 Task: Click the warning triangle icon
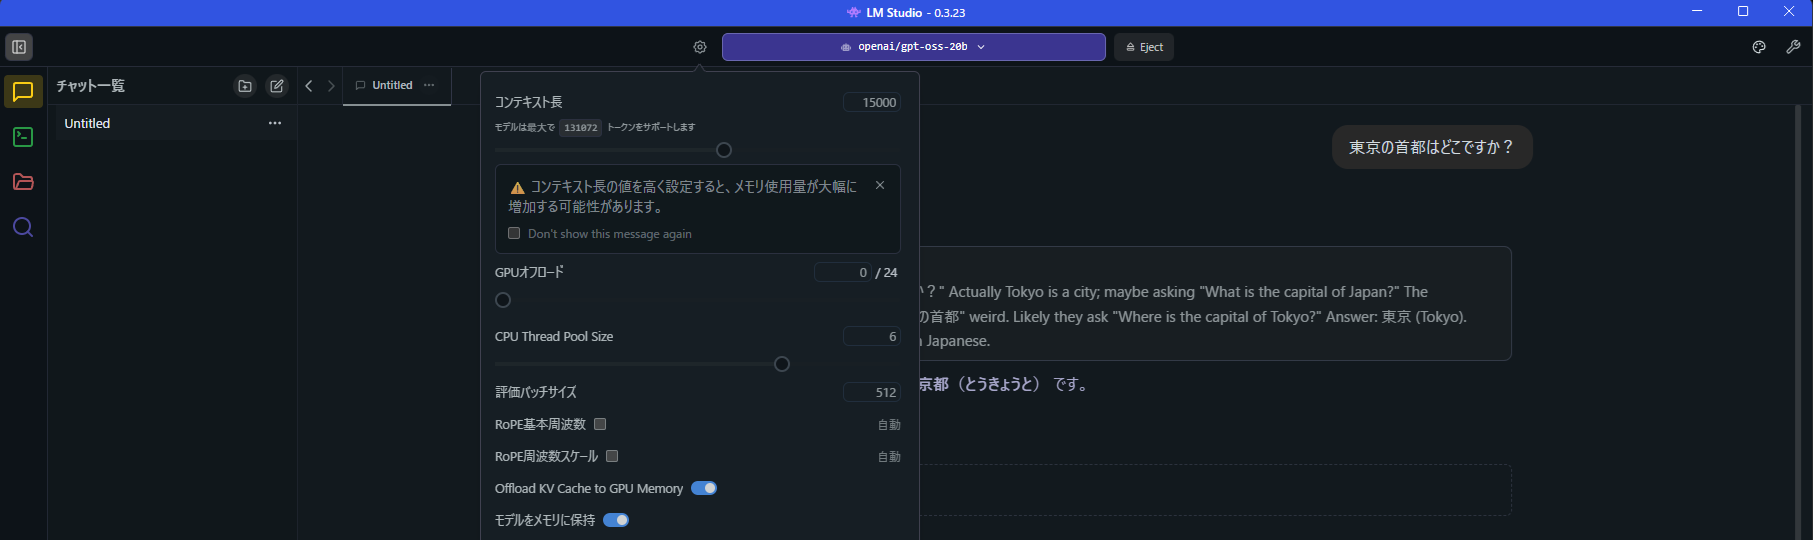click(517, 187)
